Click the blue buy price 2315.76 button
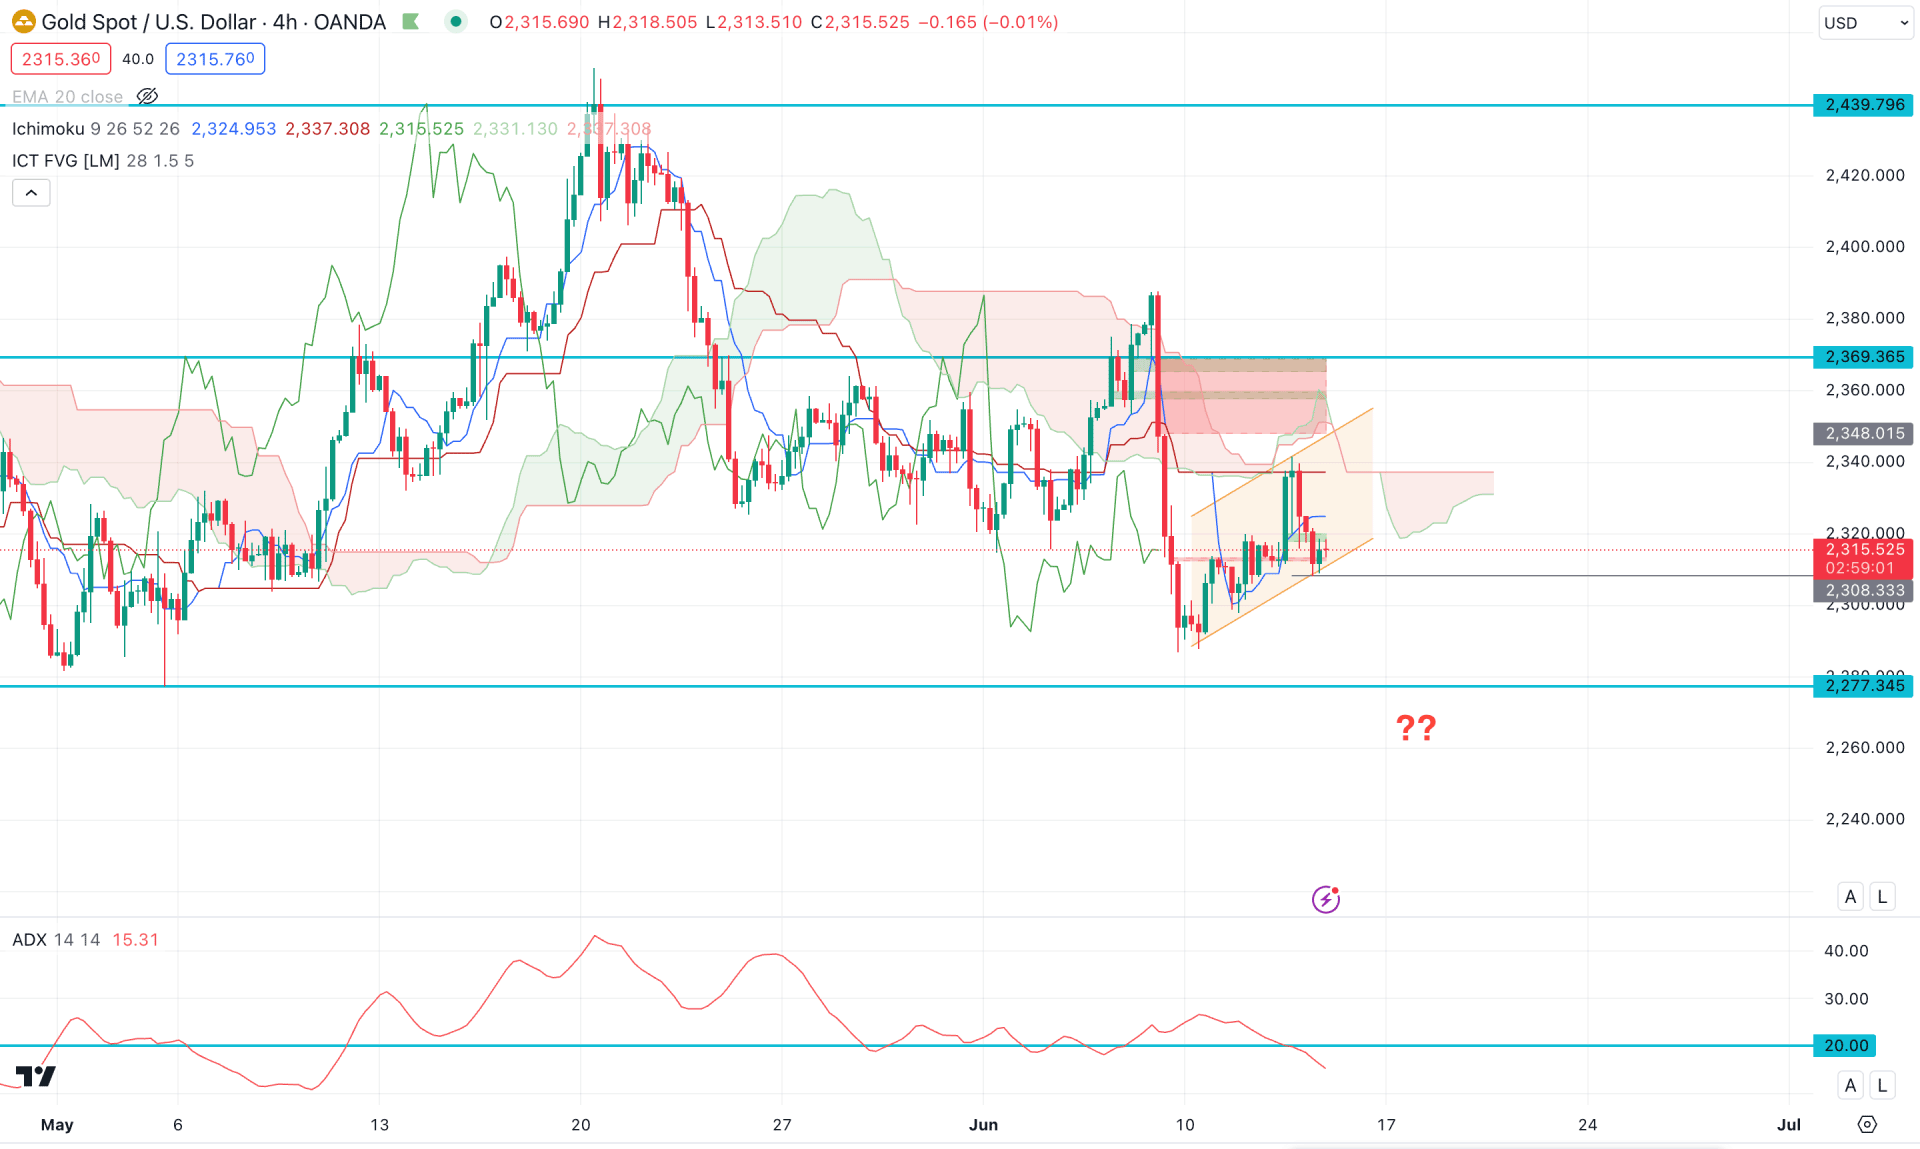1920x1149 pixels. pyautogui.click(x=215, y=59)
